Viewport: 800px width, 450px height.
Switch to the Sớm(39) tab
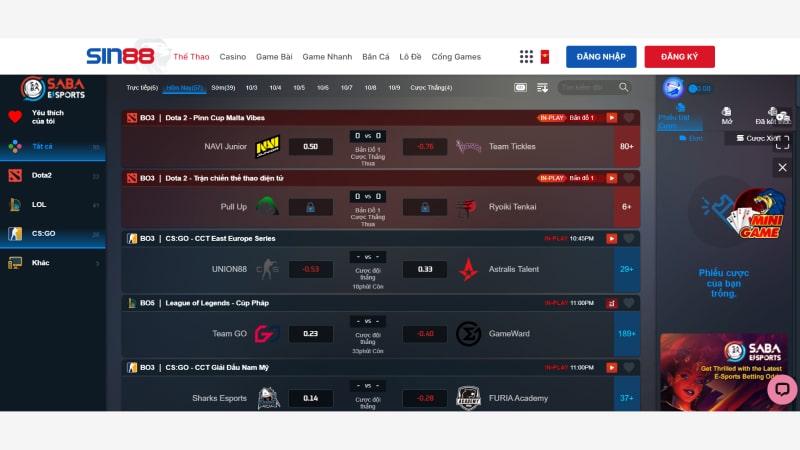[223, 88]
